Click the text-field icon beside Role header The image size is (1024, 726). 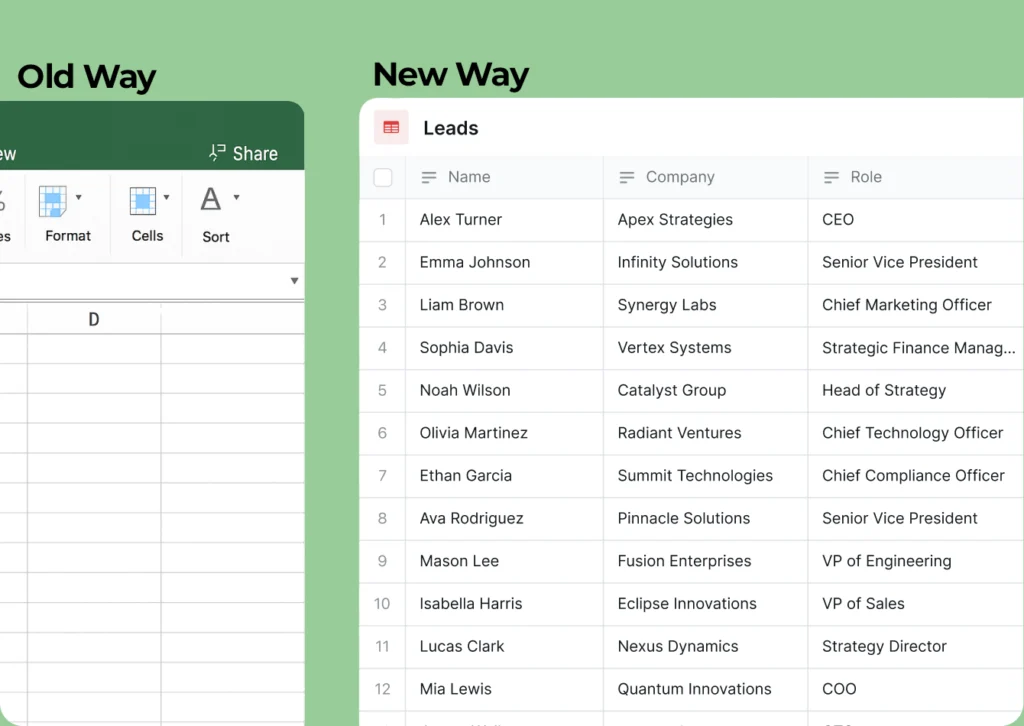[x=831, y=177]
